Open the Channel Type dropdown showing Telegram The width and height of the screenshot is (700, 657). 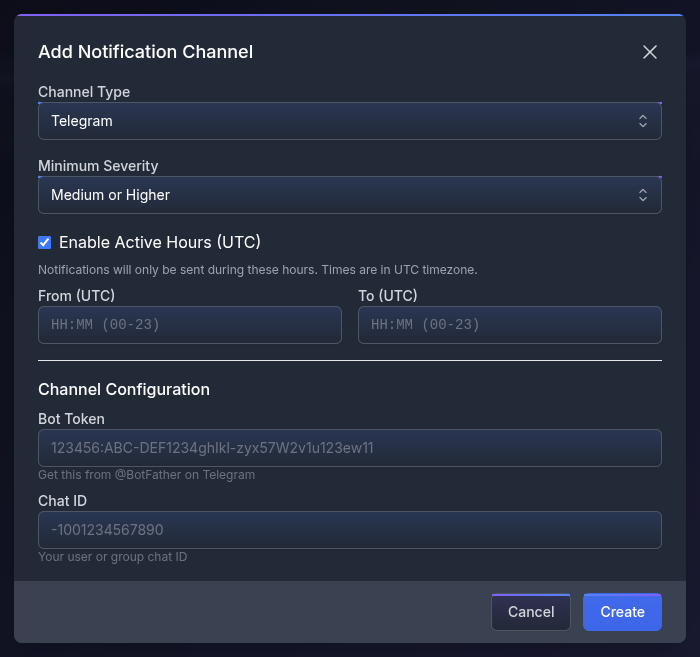click(x=340, y=121)
